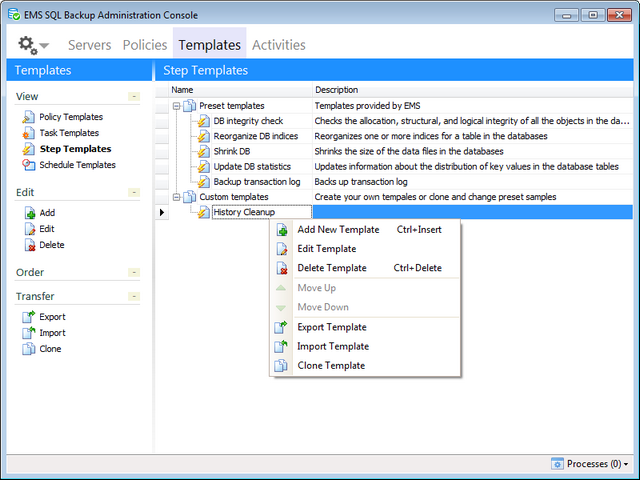Click the Import icon in Transfer section
This screenshot has width=640, height=480.
(28, 333)
